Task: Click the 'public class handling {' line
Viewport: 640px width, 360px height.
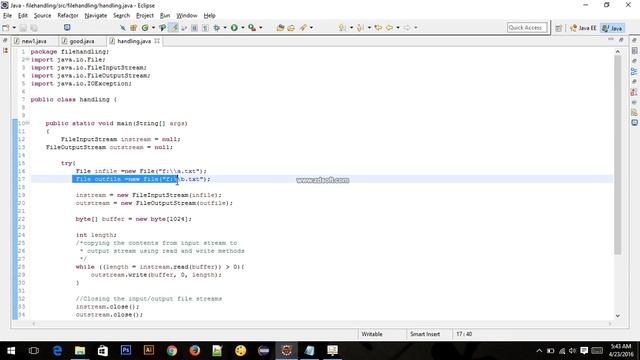Action: (73, 99)
